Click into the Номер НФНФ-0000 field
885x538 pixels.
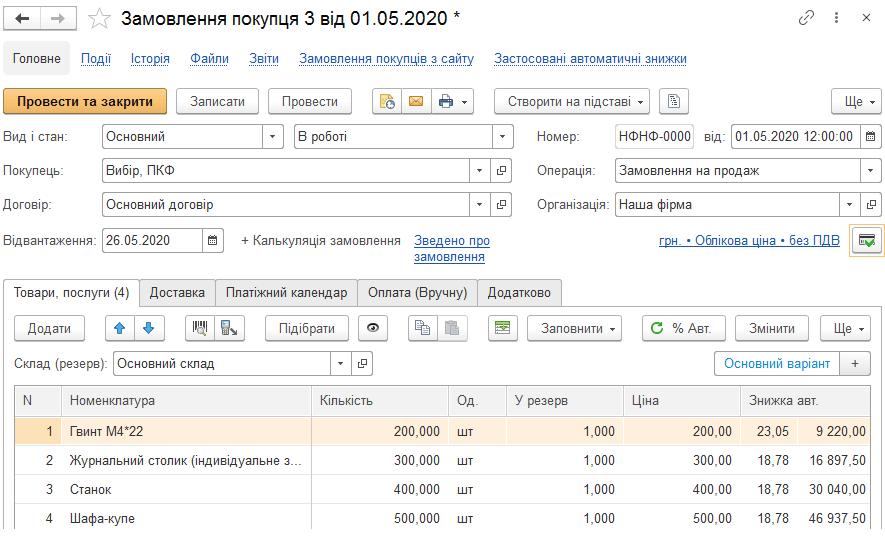(x=654, y=137)
